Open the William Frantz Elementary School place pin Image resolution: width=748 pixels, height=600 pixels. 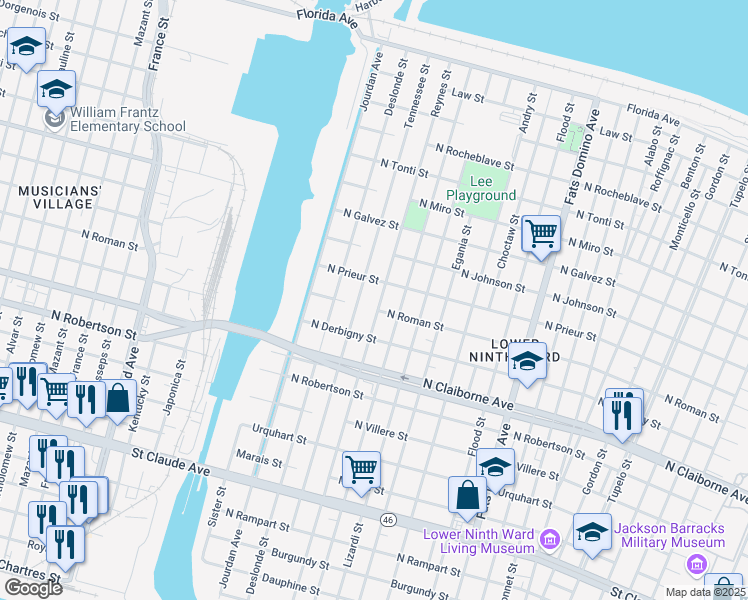click(x=55, y=119)
